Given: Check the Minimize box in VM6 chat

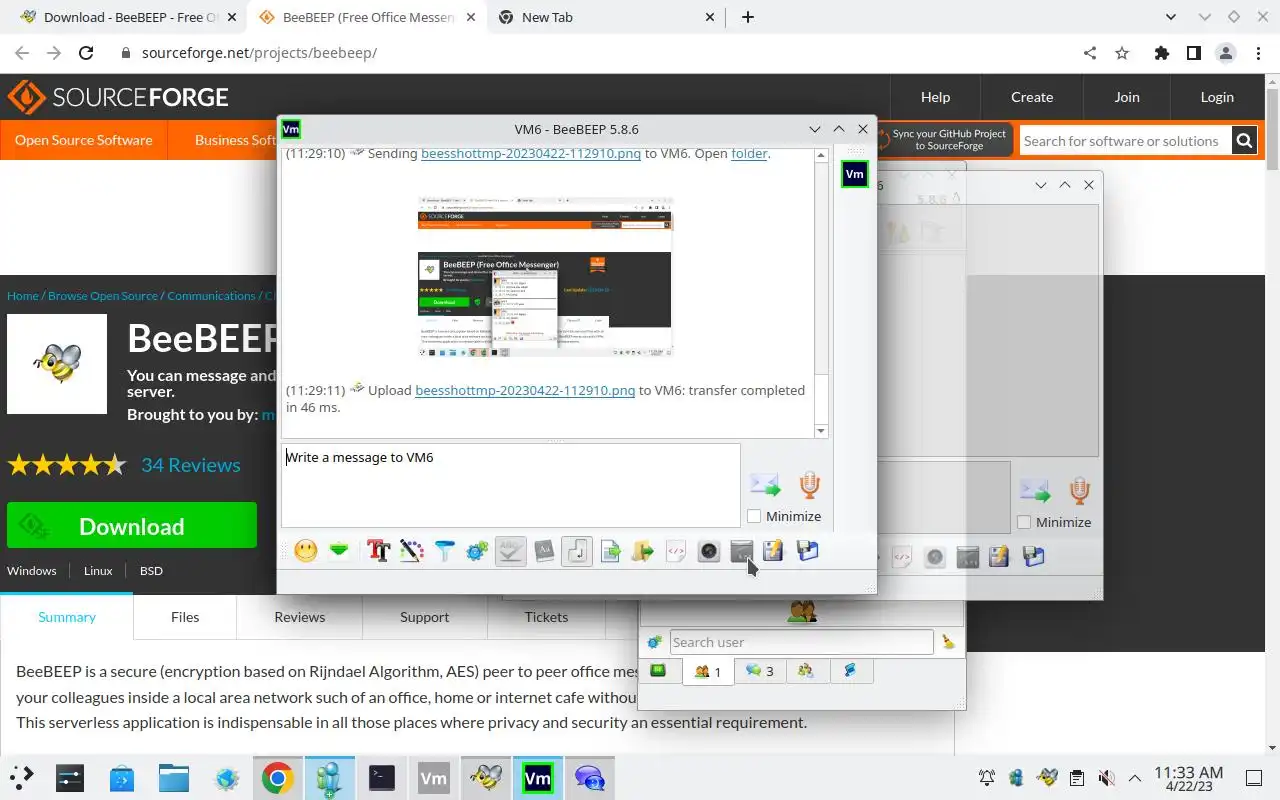Looking at the screenshot, I should 754,516.
